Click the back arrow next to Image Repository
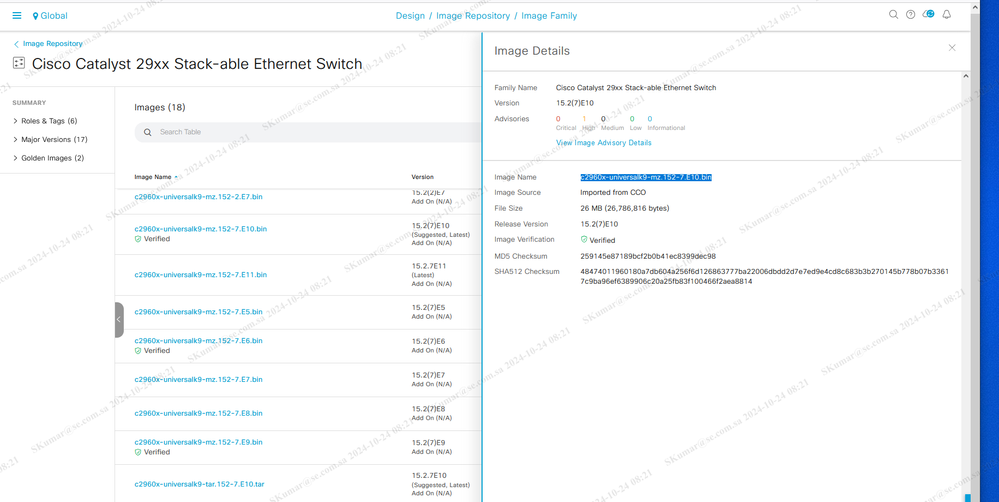The image size is (999, 502). [16, 44]
